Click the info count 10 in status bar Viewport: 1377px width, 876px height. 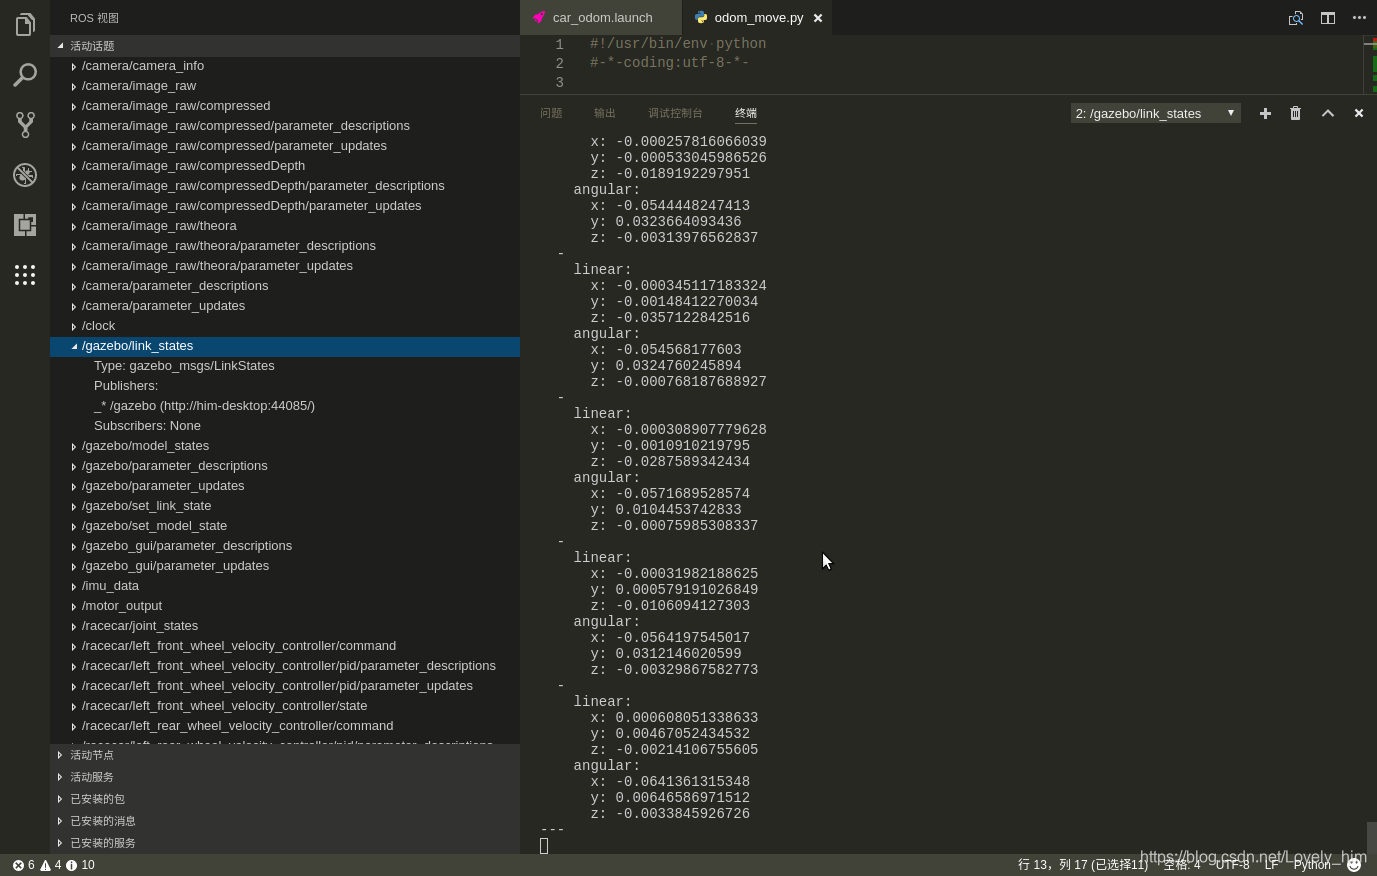80,865
